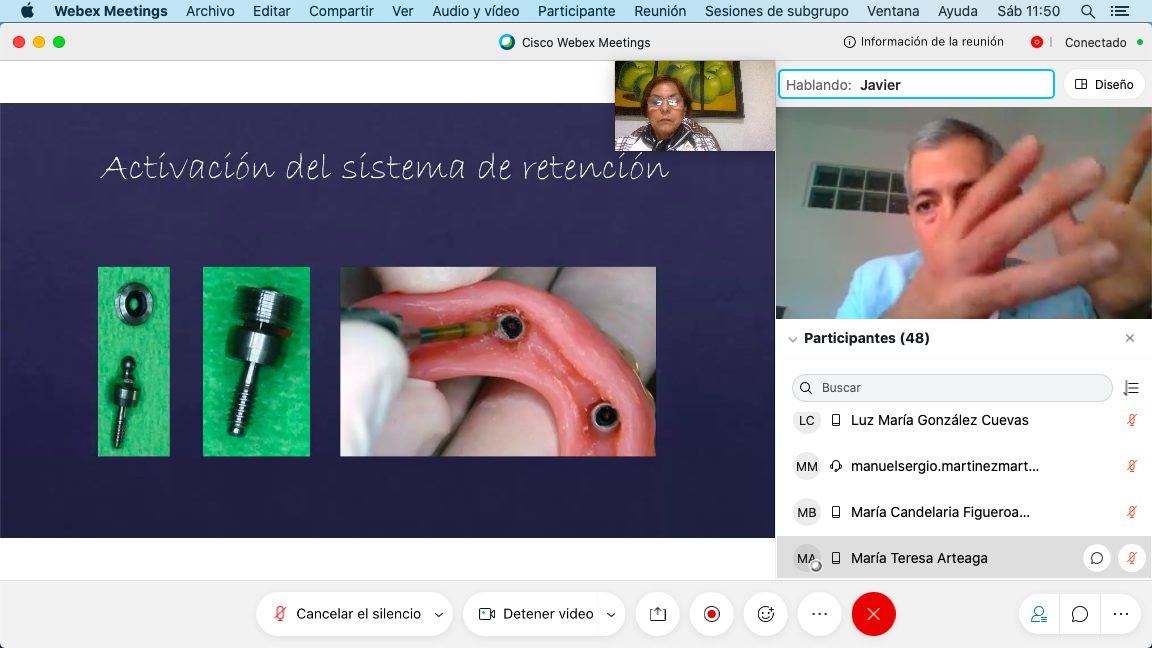Click the Diseño layout button
The width and height of the screenshot is (1152, 648).
tap(1104, 84)
